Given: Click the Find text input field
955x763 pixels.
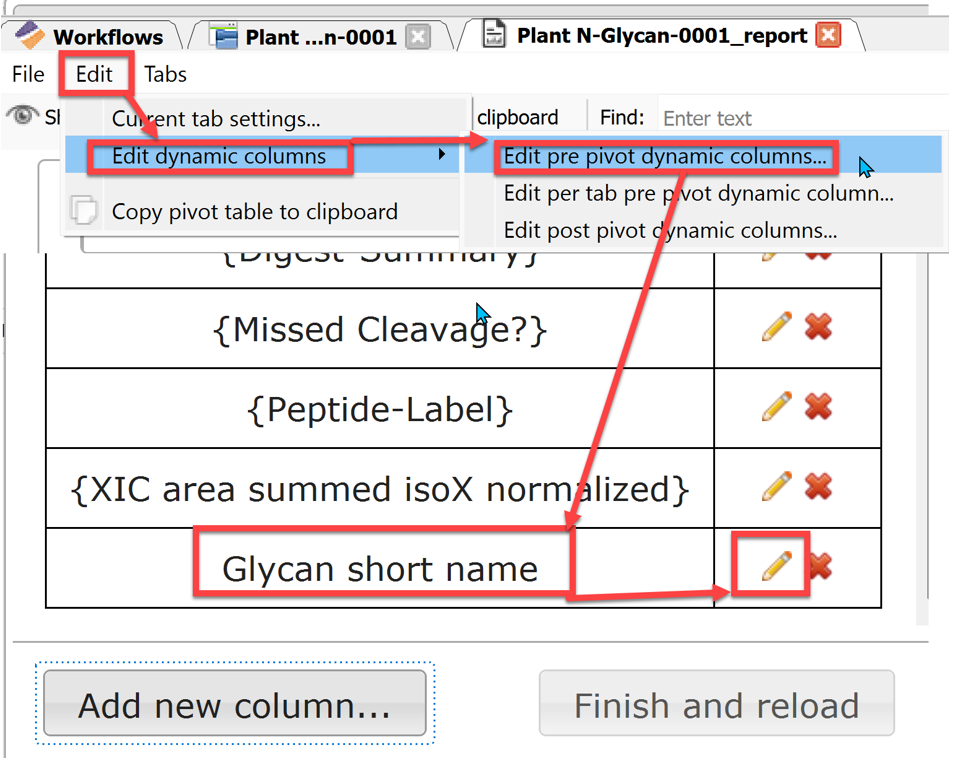Looking at the screenshot, I should coord(800,118).
